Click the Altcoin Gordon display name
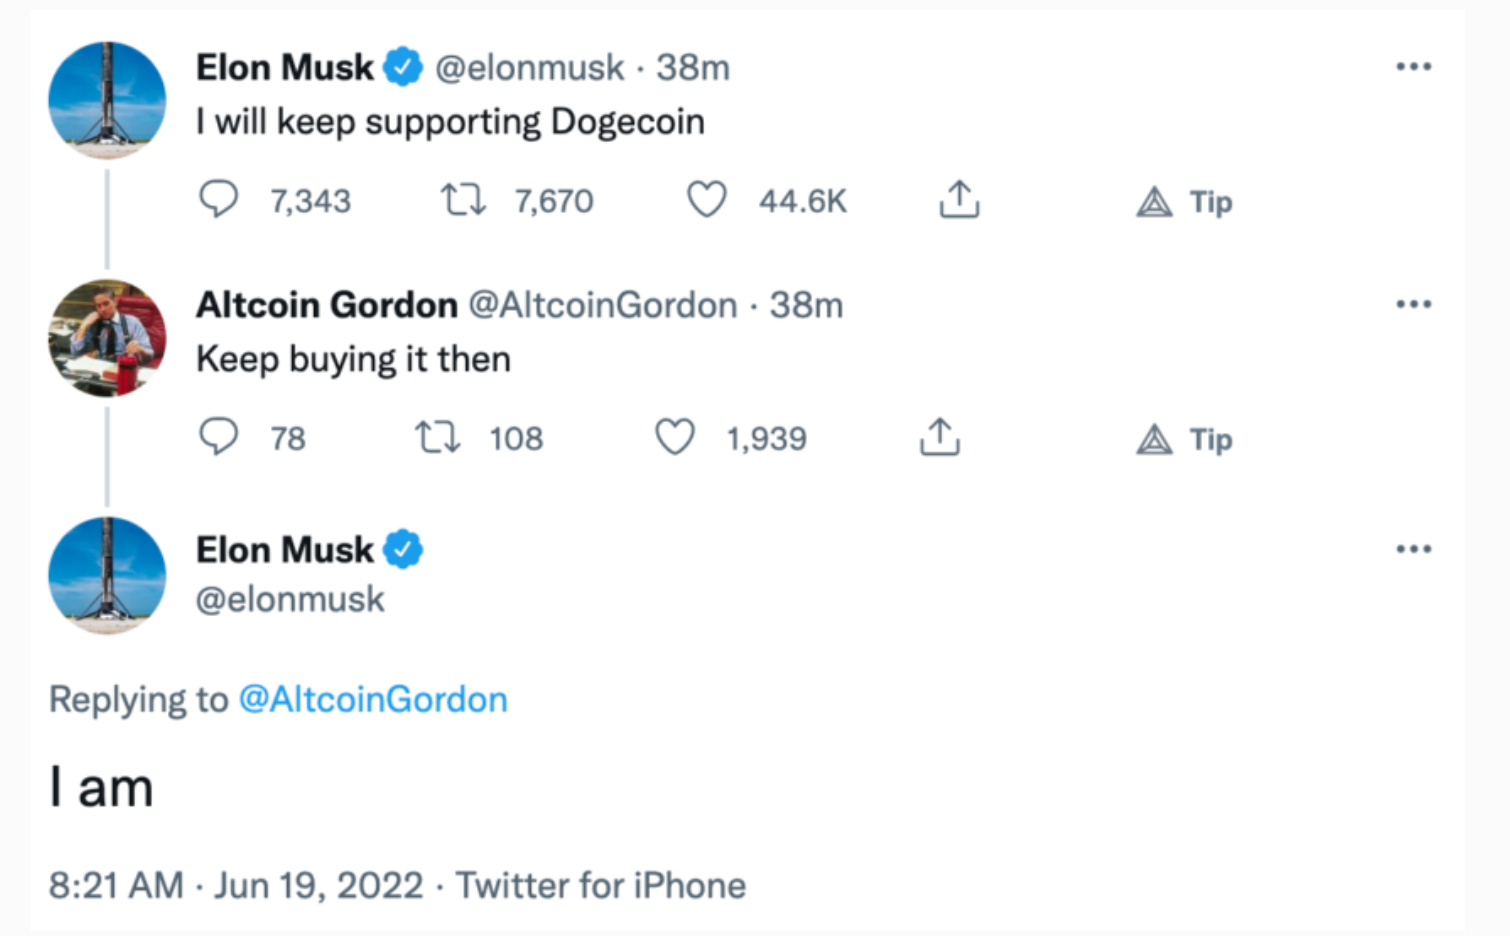The height and width of the screenshot is (936, 1510). [x=326, y=305]
